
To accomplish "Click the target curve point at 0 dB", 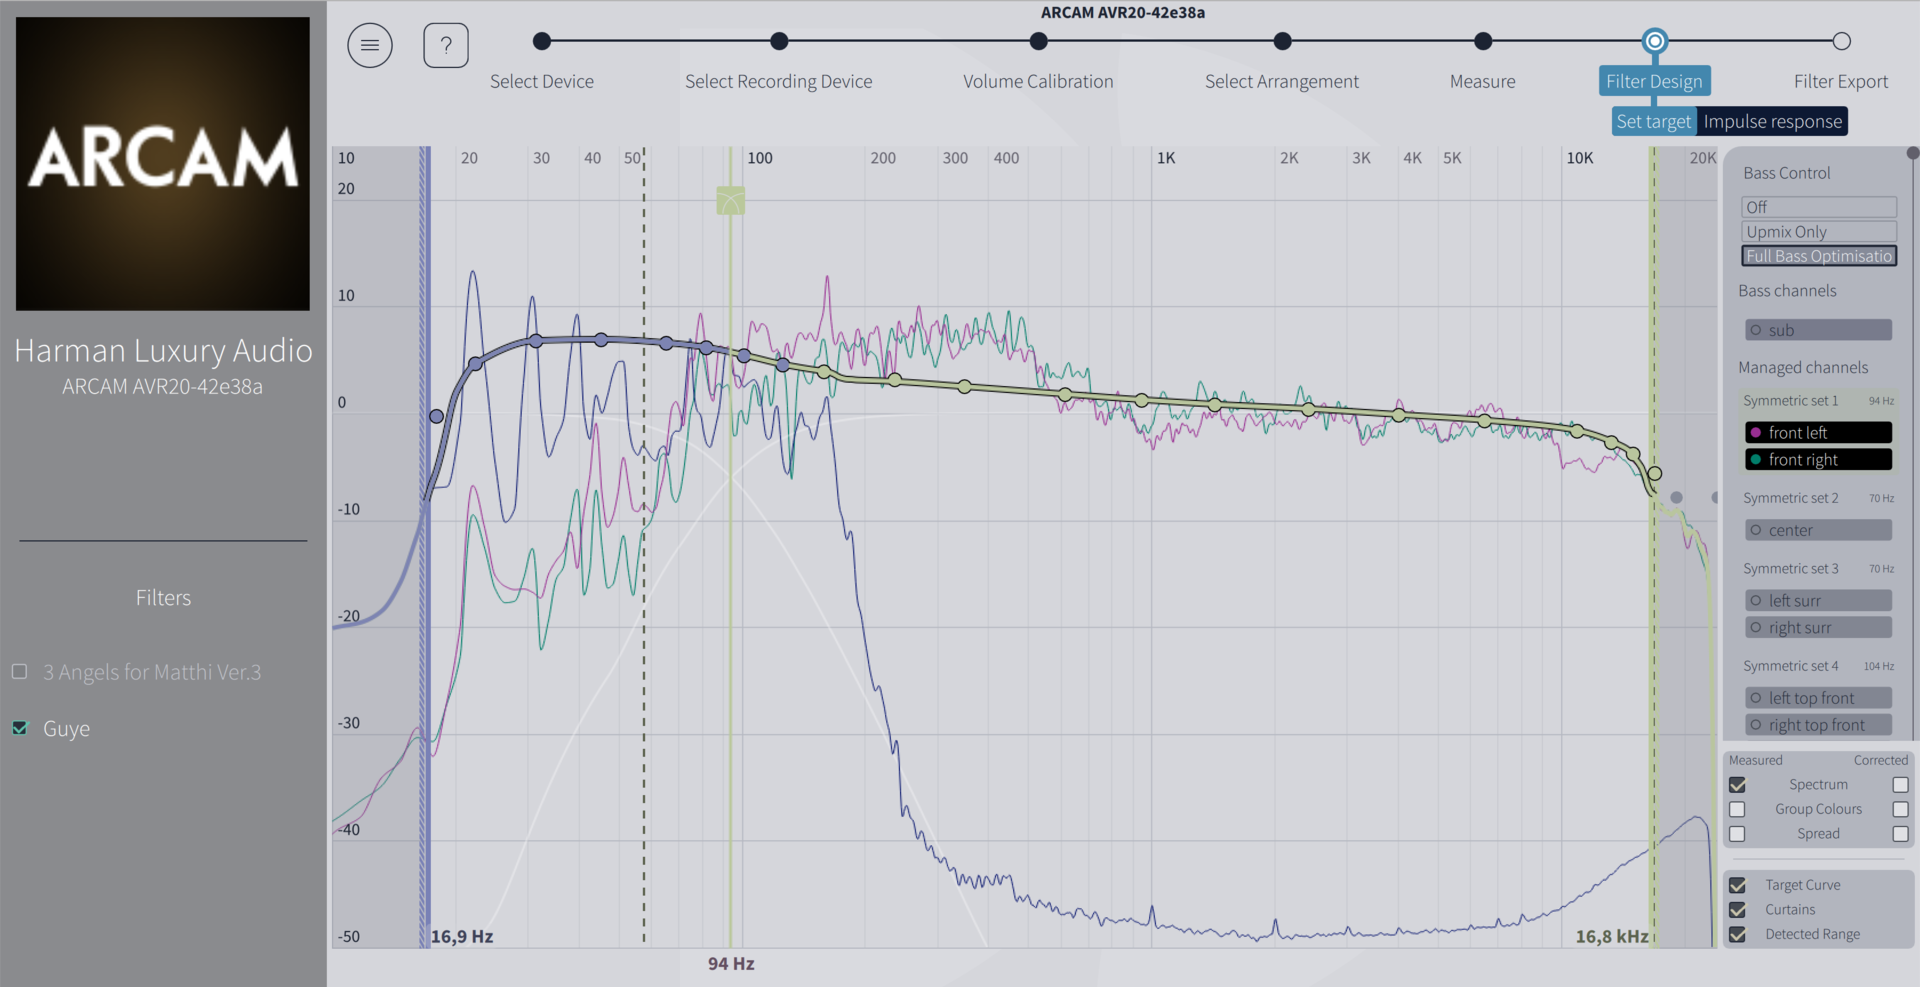I will 437,416.
